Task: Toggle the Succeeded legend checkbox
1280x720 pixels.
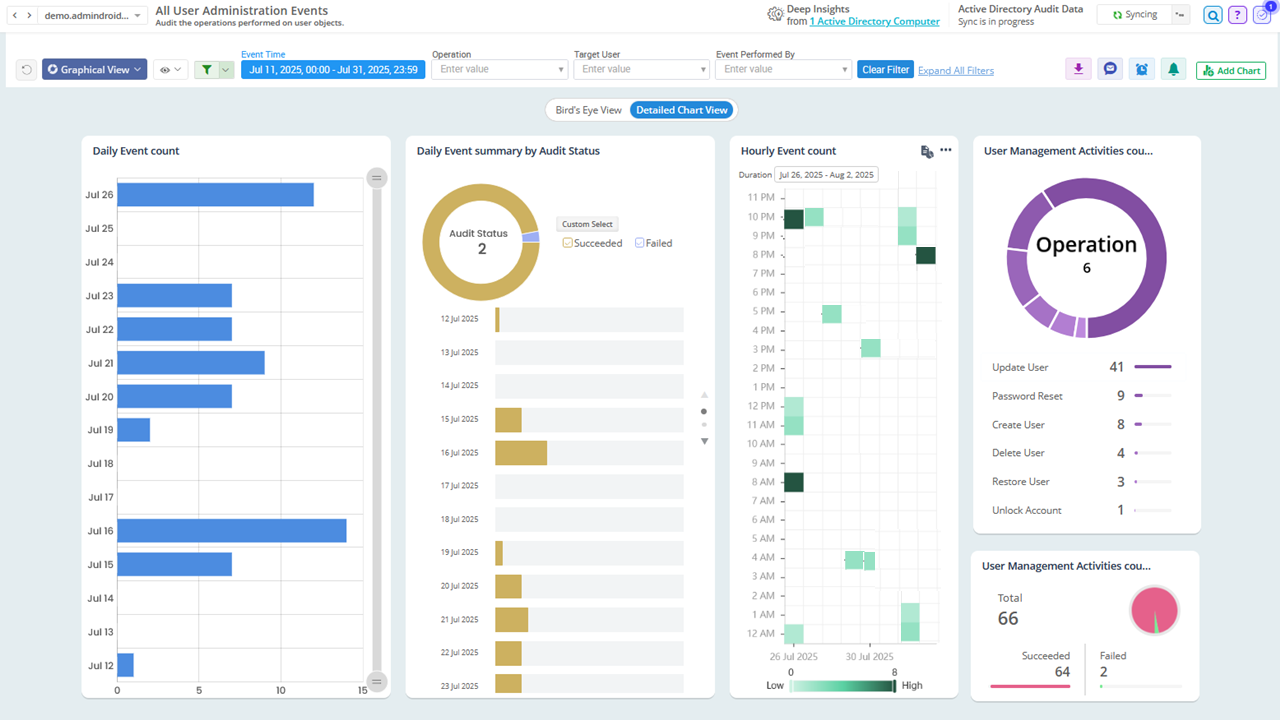Action: (567, 242)
